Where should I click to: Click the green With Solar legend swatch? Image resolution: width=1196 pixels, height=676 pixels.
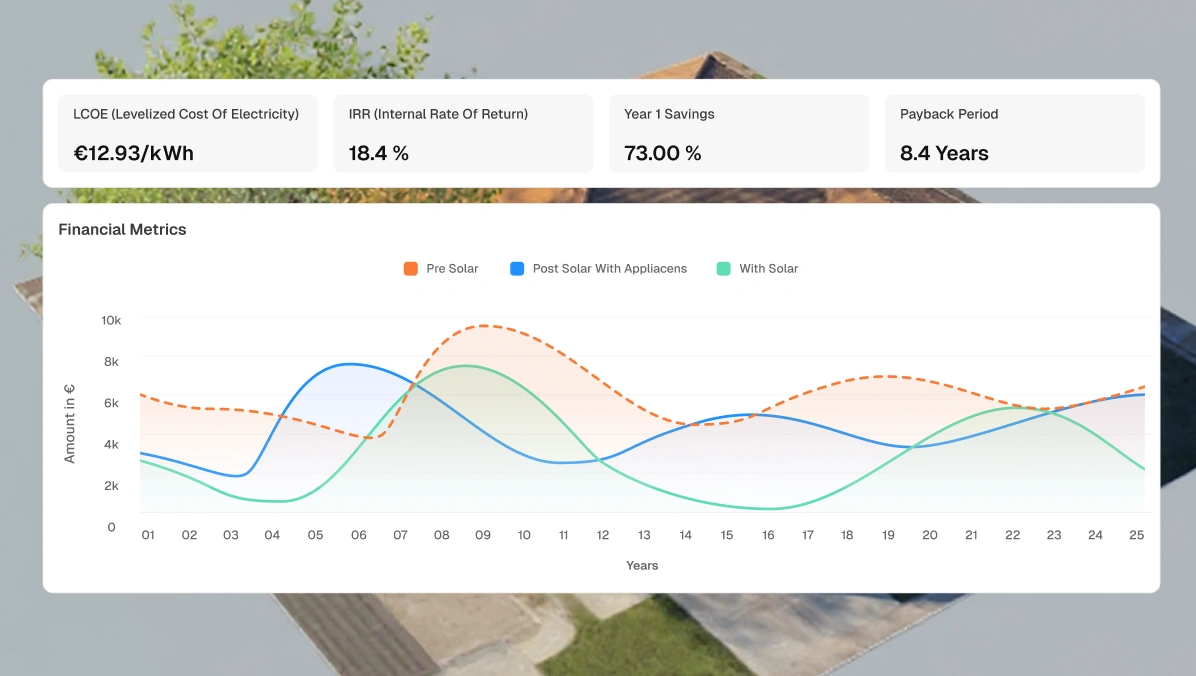coord(723,269)
